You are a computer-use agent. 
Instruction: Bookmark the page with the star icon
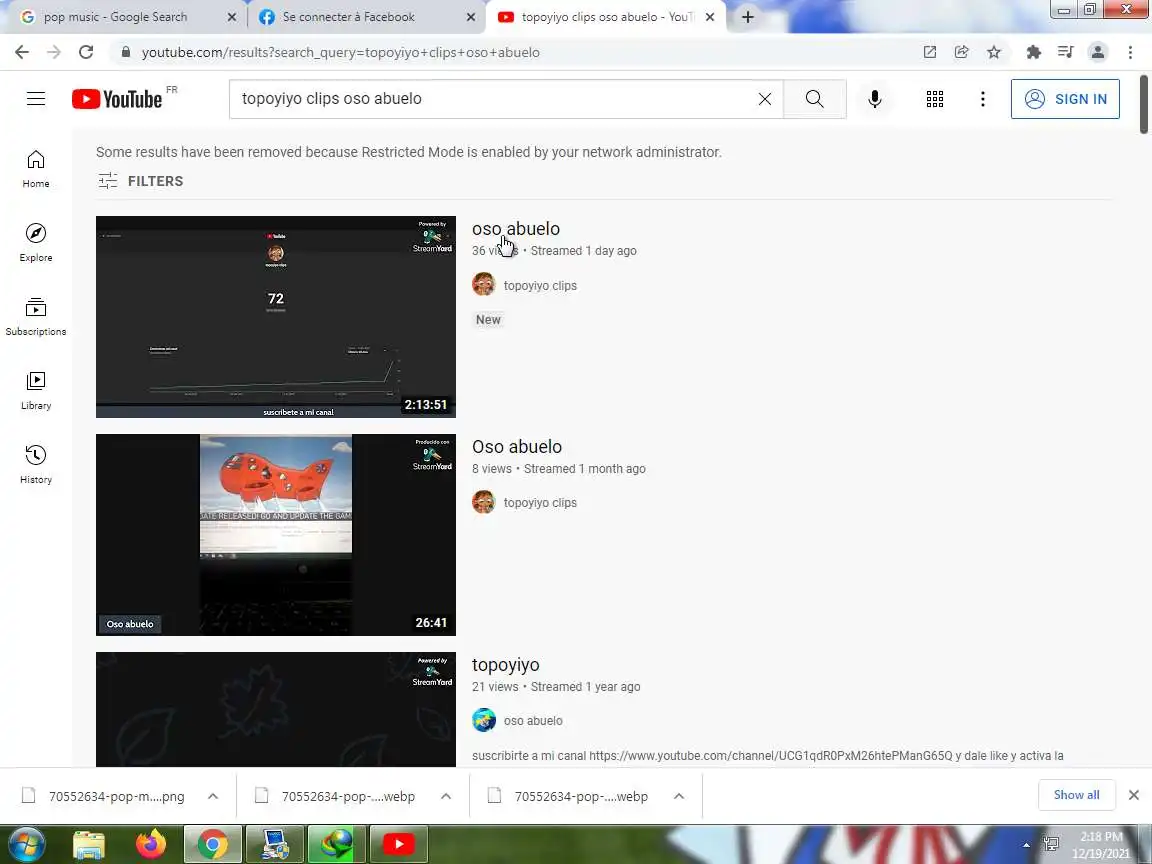994,52
